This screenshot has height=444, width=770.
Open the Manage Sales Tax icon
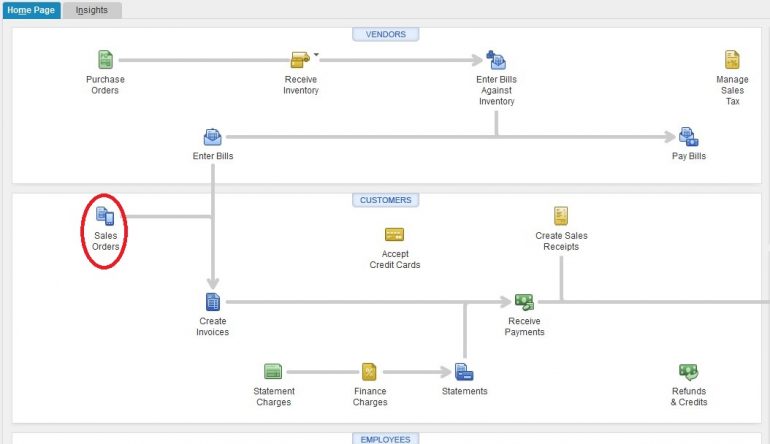(732, 60)
